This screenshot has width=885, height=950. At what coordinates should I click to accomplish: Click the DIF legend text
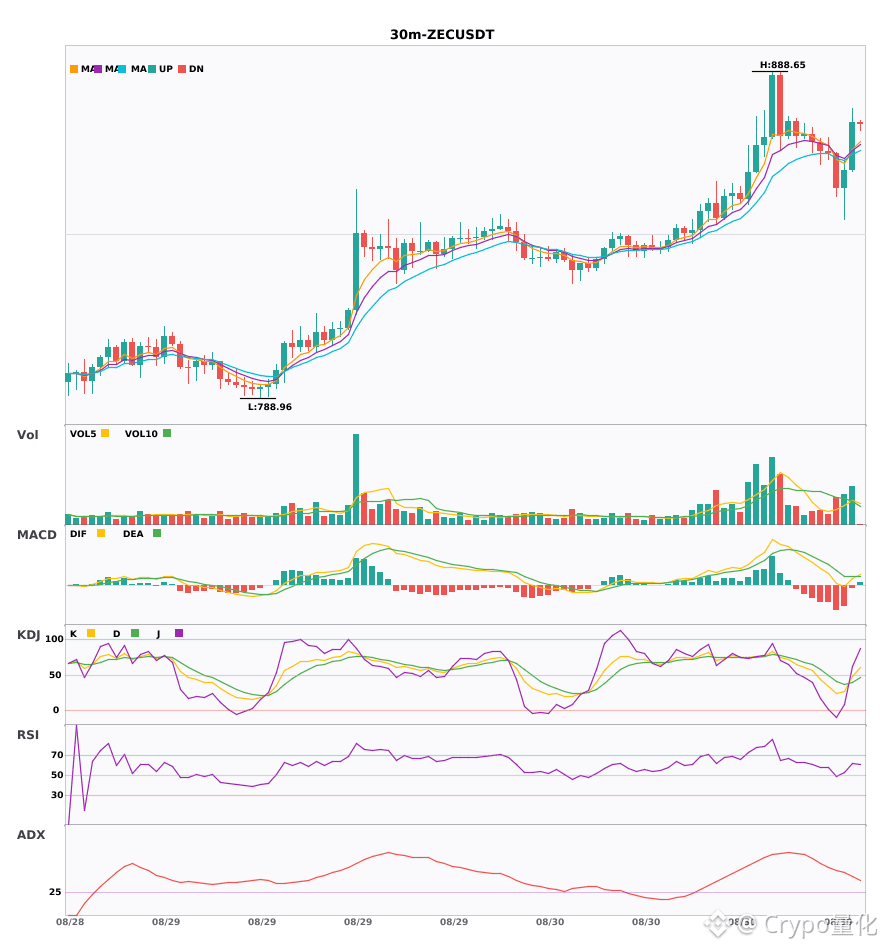78,534
